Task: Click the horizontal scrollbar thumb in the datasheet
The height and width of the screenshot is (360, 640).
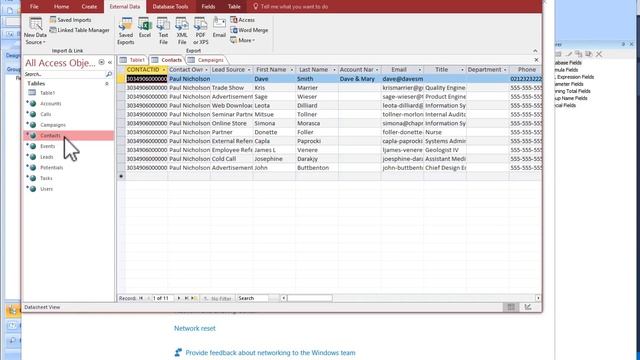Action: pos(310,298)
